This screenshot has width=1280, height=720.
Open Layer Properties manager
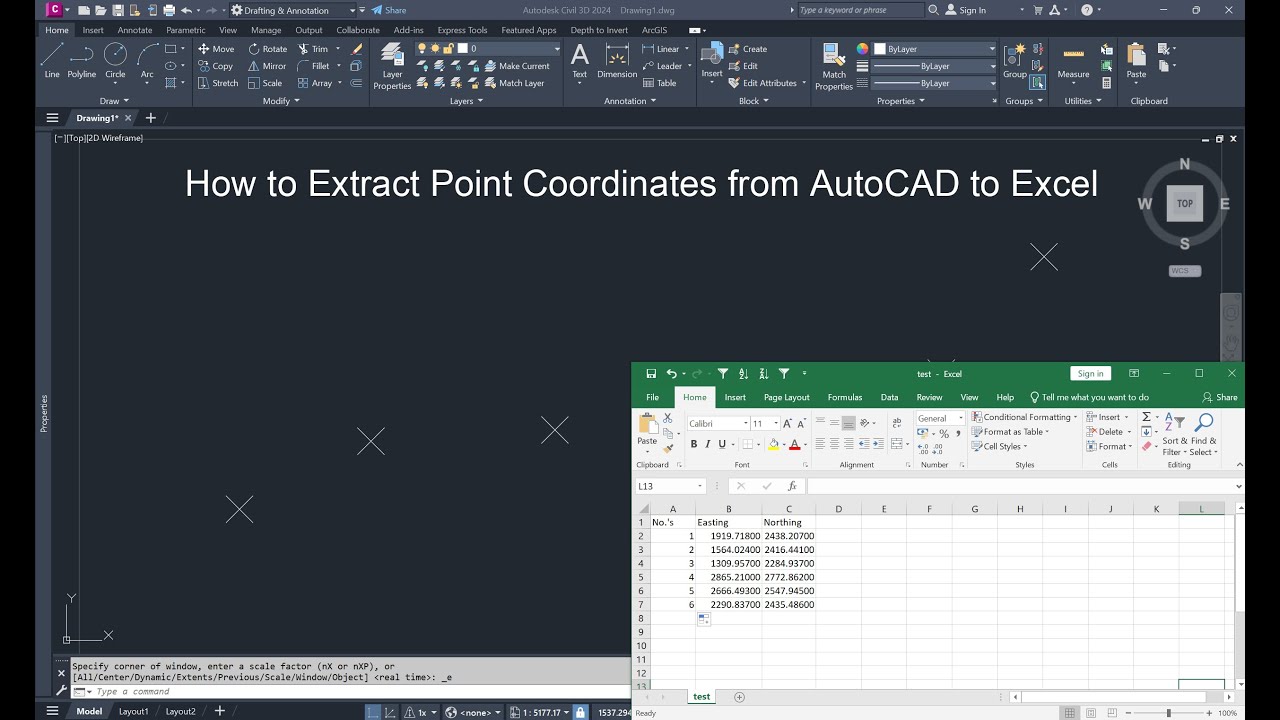tap(392, 66)
